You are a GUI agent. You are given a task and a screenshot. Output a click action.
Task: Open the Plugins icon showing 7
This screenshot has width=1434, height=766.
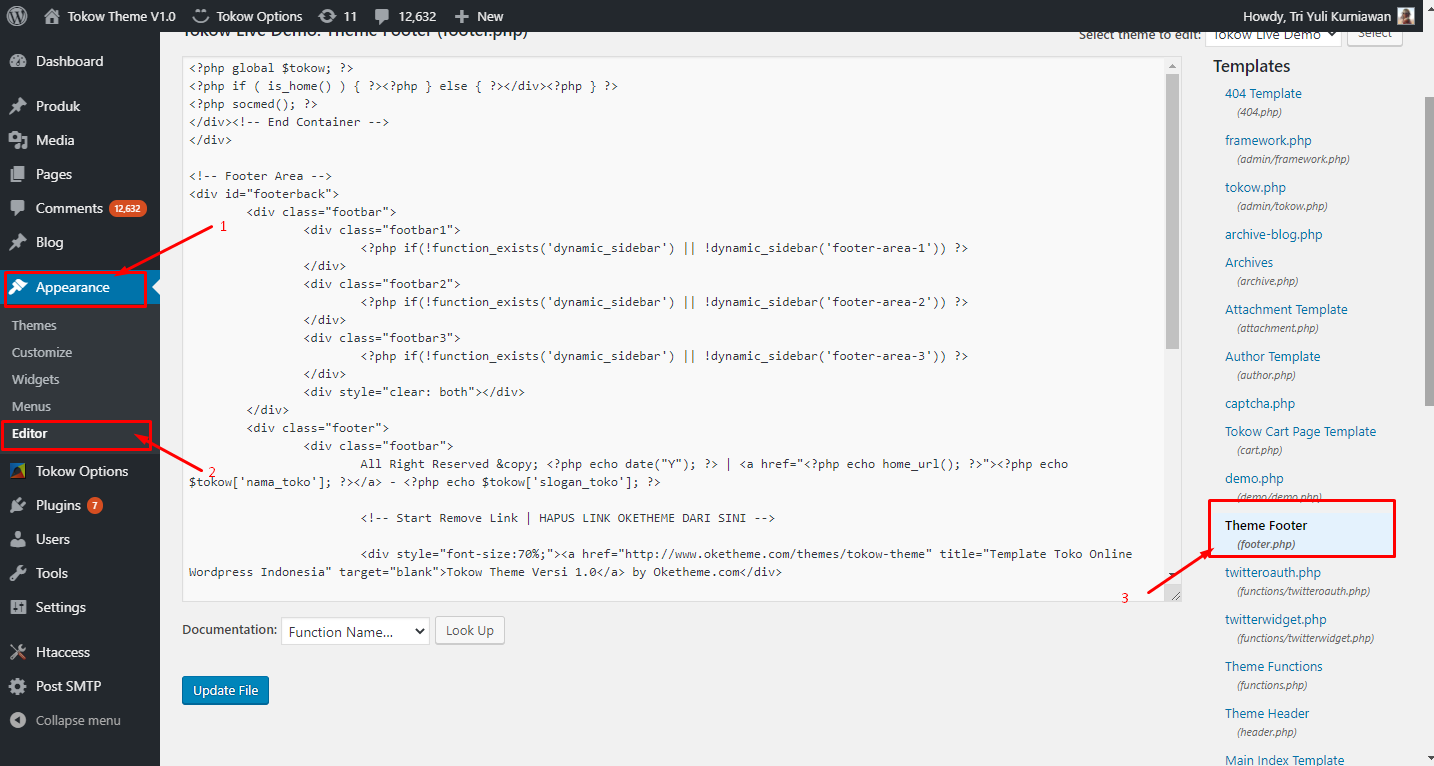coord(21,505)
